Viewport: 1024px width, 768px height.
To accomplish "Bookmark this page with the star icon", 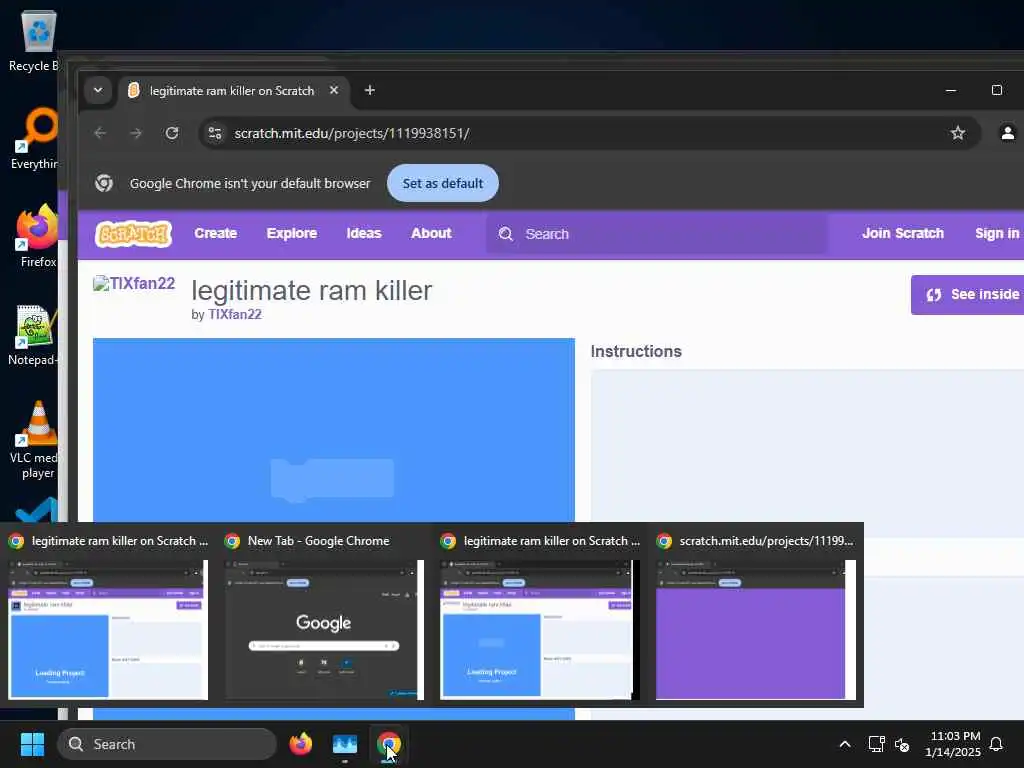I will pos(957,133).
